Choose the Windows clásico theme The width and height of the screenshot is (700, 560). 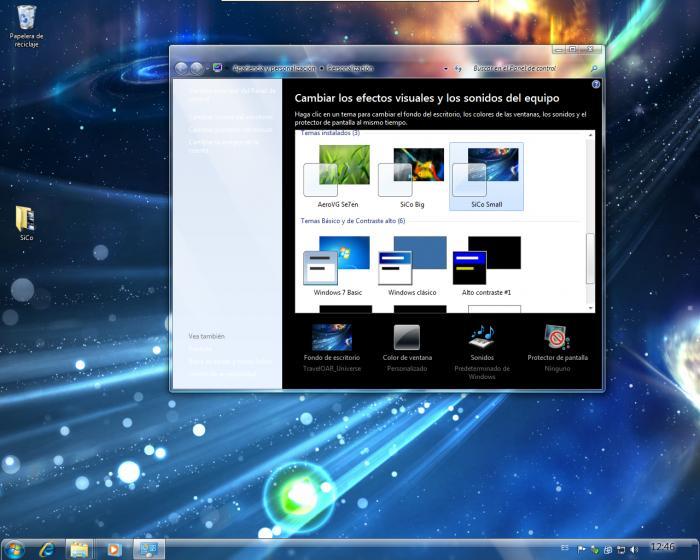pos(412,266)
